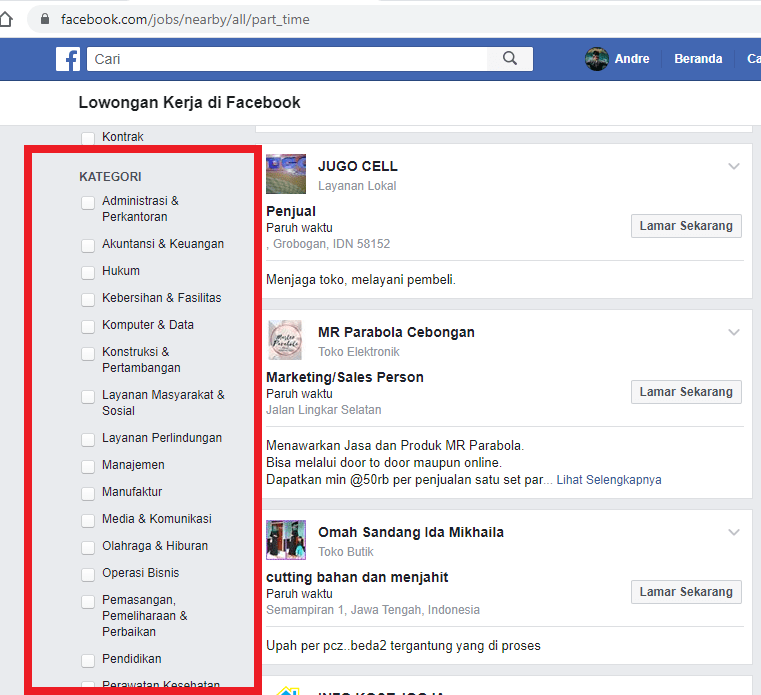
Task: Expand JUGO CELL post options chevron
Action: (x=734, y=166)
